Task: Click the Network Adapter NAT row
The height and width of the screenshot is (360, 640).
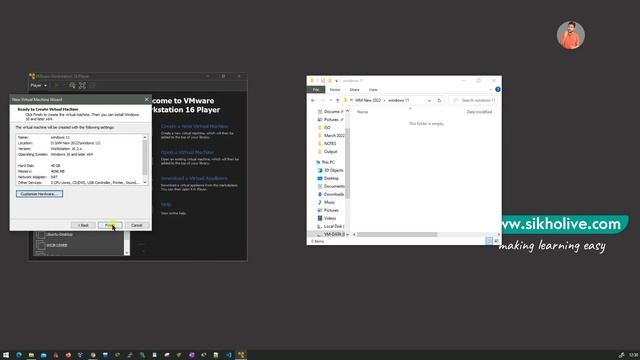Action: 79,177
